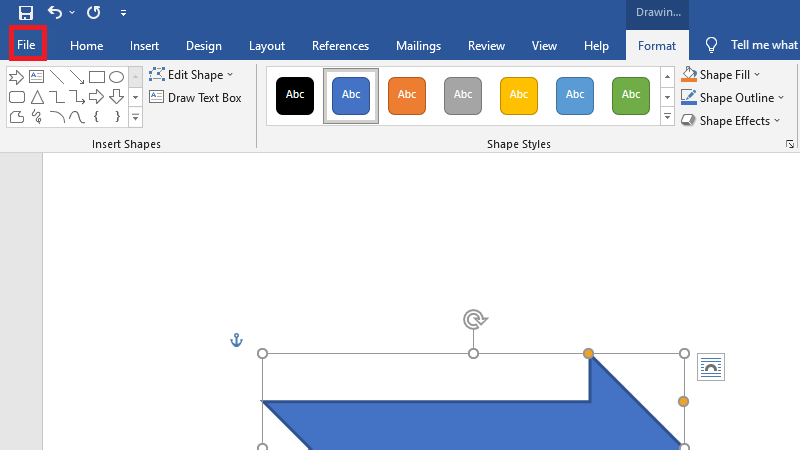This screenshot has height=450, width=800.
Task: Switch to the Insert tab
Action: pos(144,46)
